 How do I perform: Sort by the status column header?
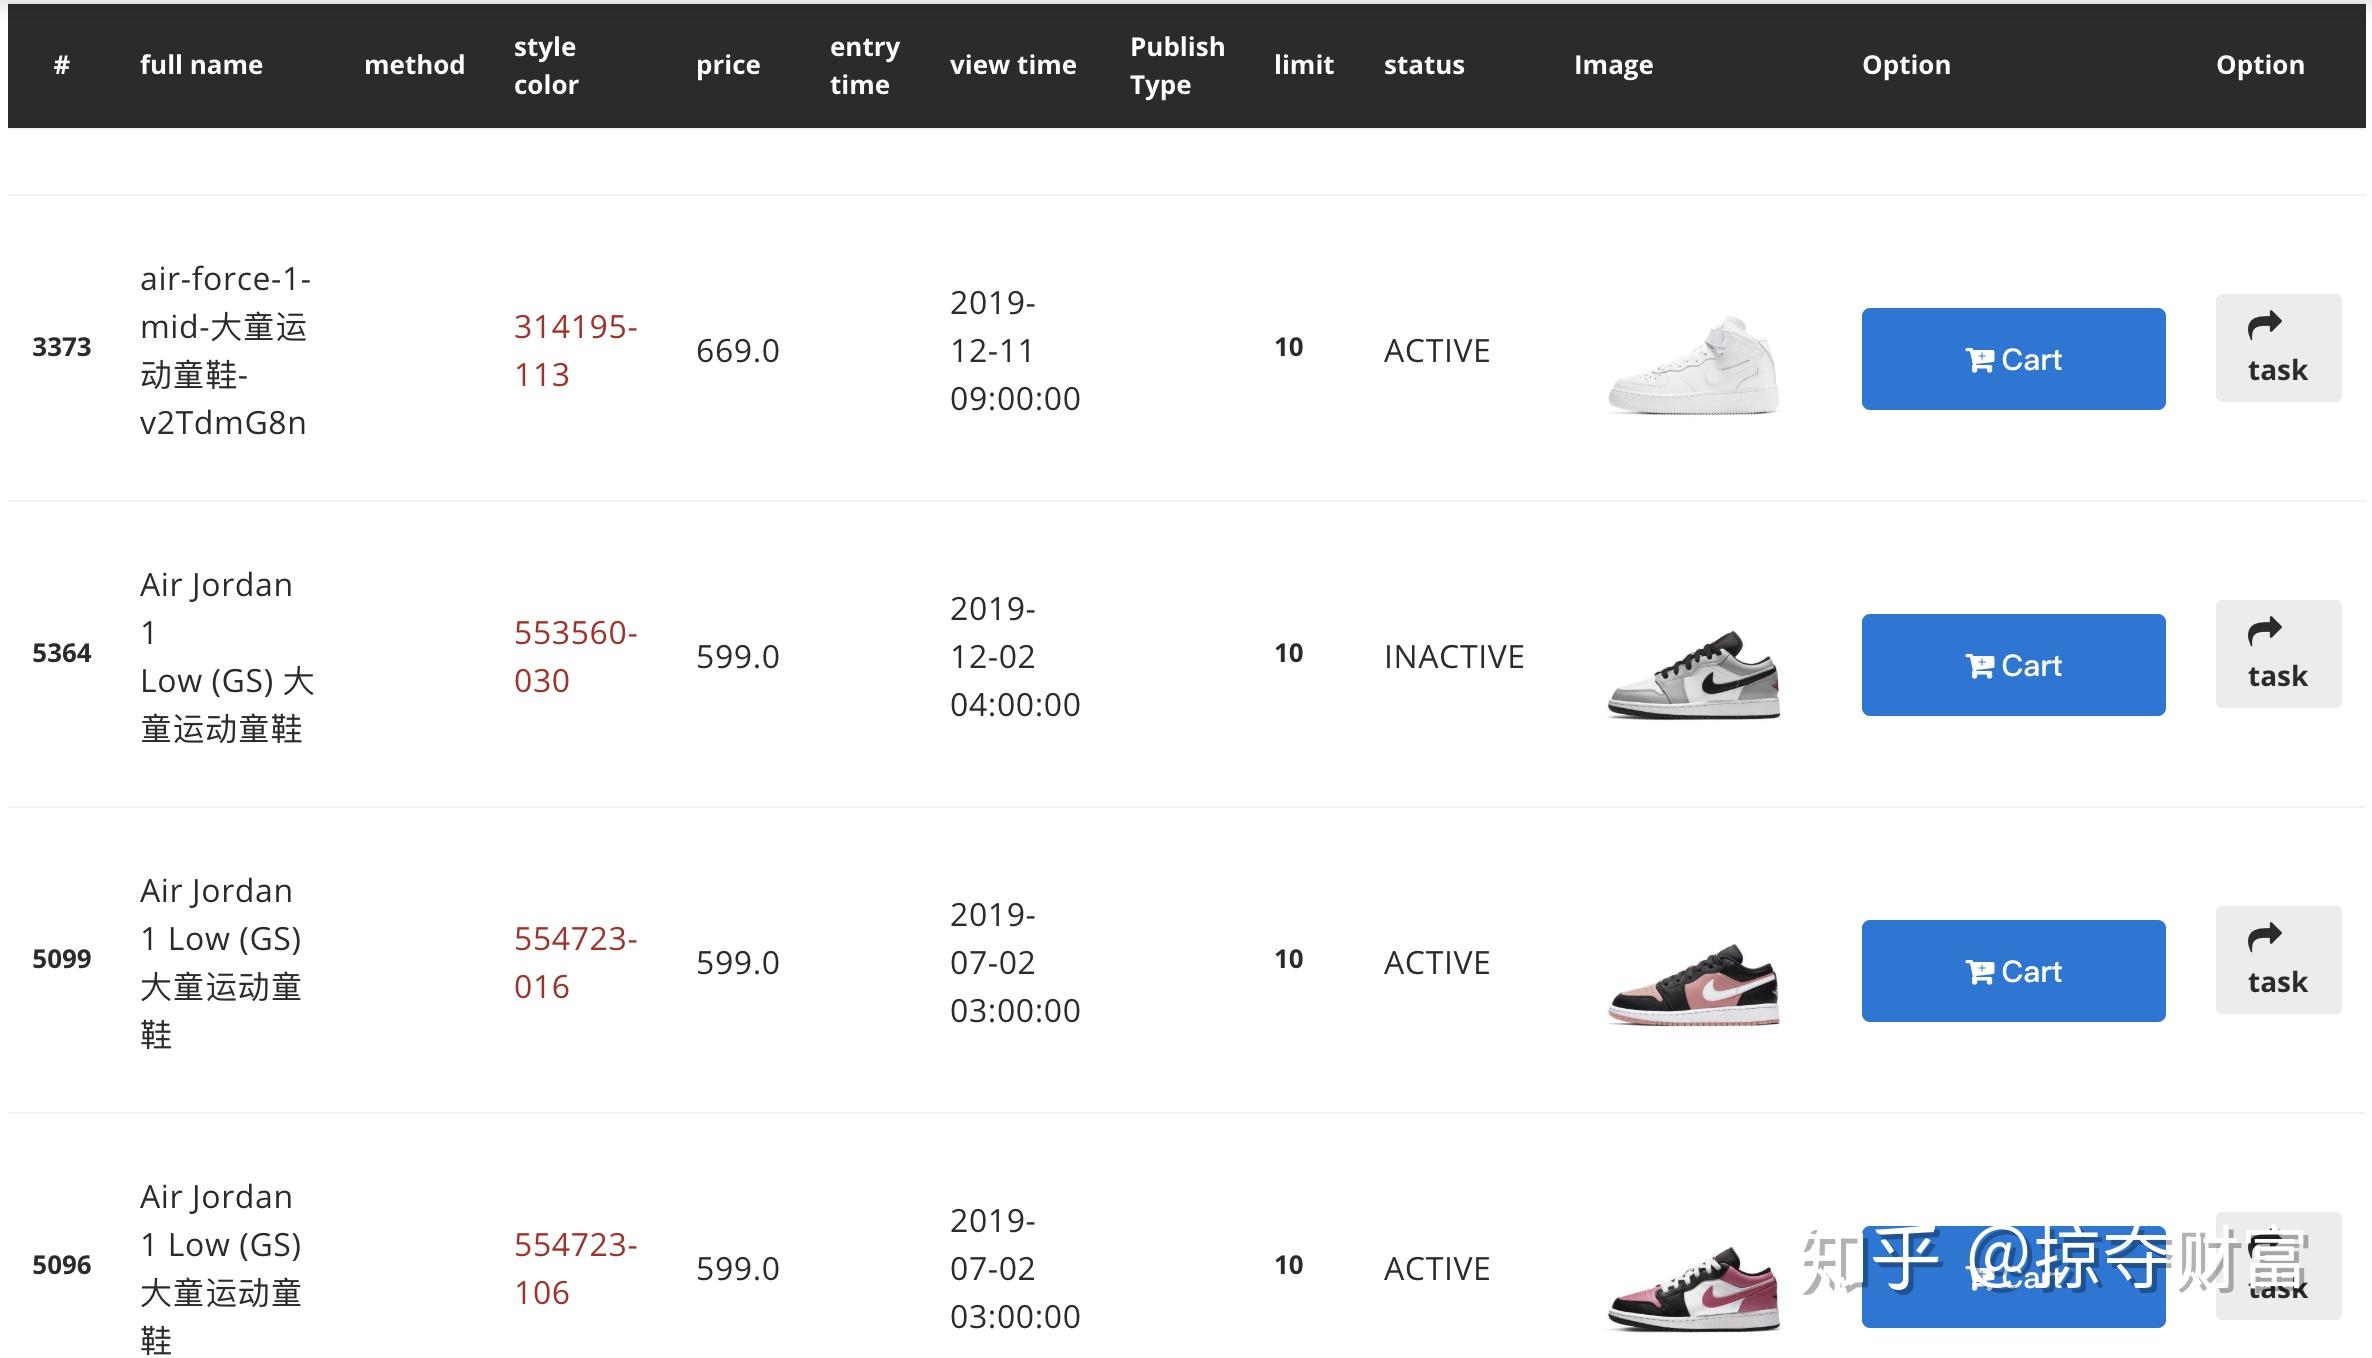[x=1424, y=65]
